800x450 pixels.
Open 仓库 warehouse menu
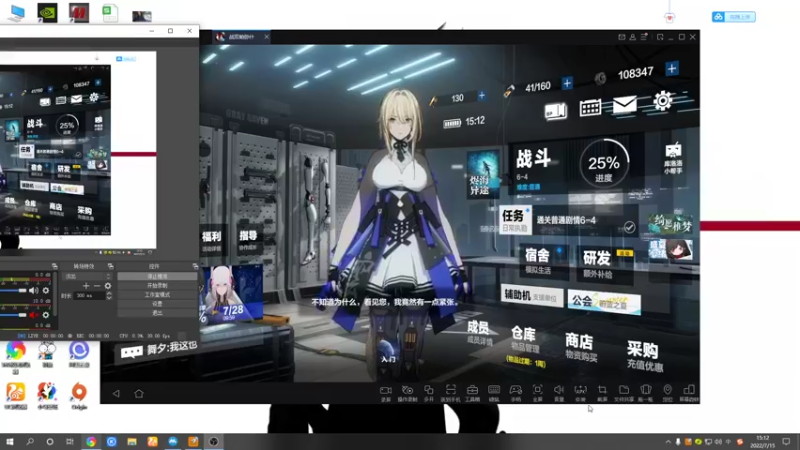click(524, 340)
